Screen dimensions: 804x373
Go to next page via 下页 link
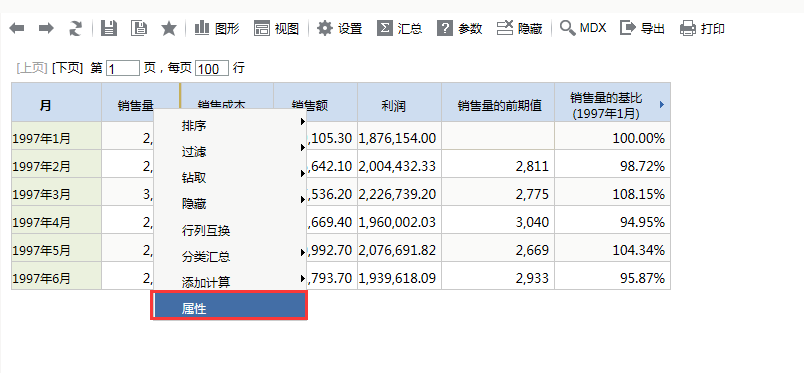click(67, 68)
